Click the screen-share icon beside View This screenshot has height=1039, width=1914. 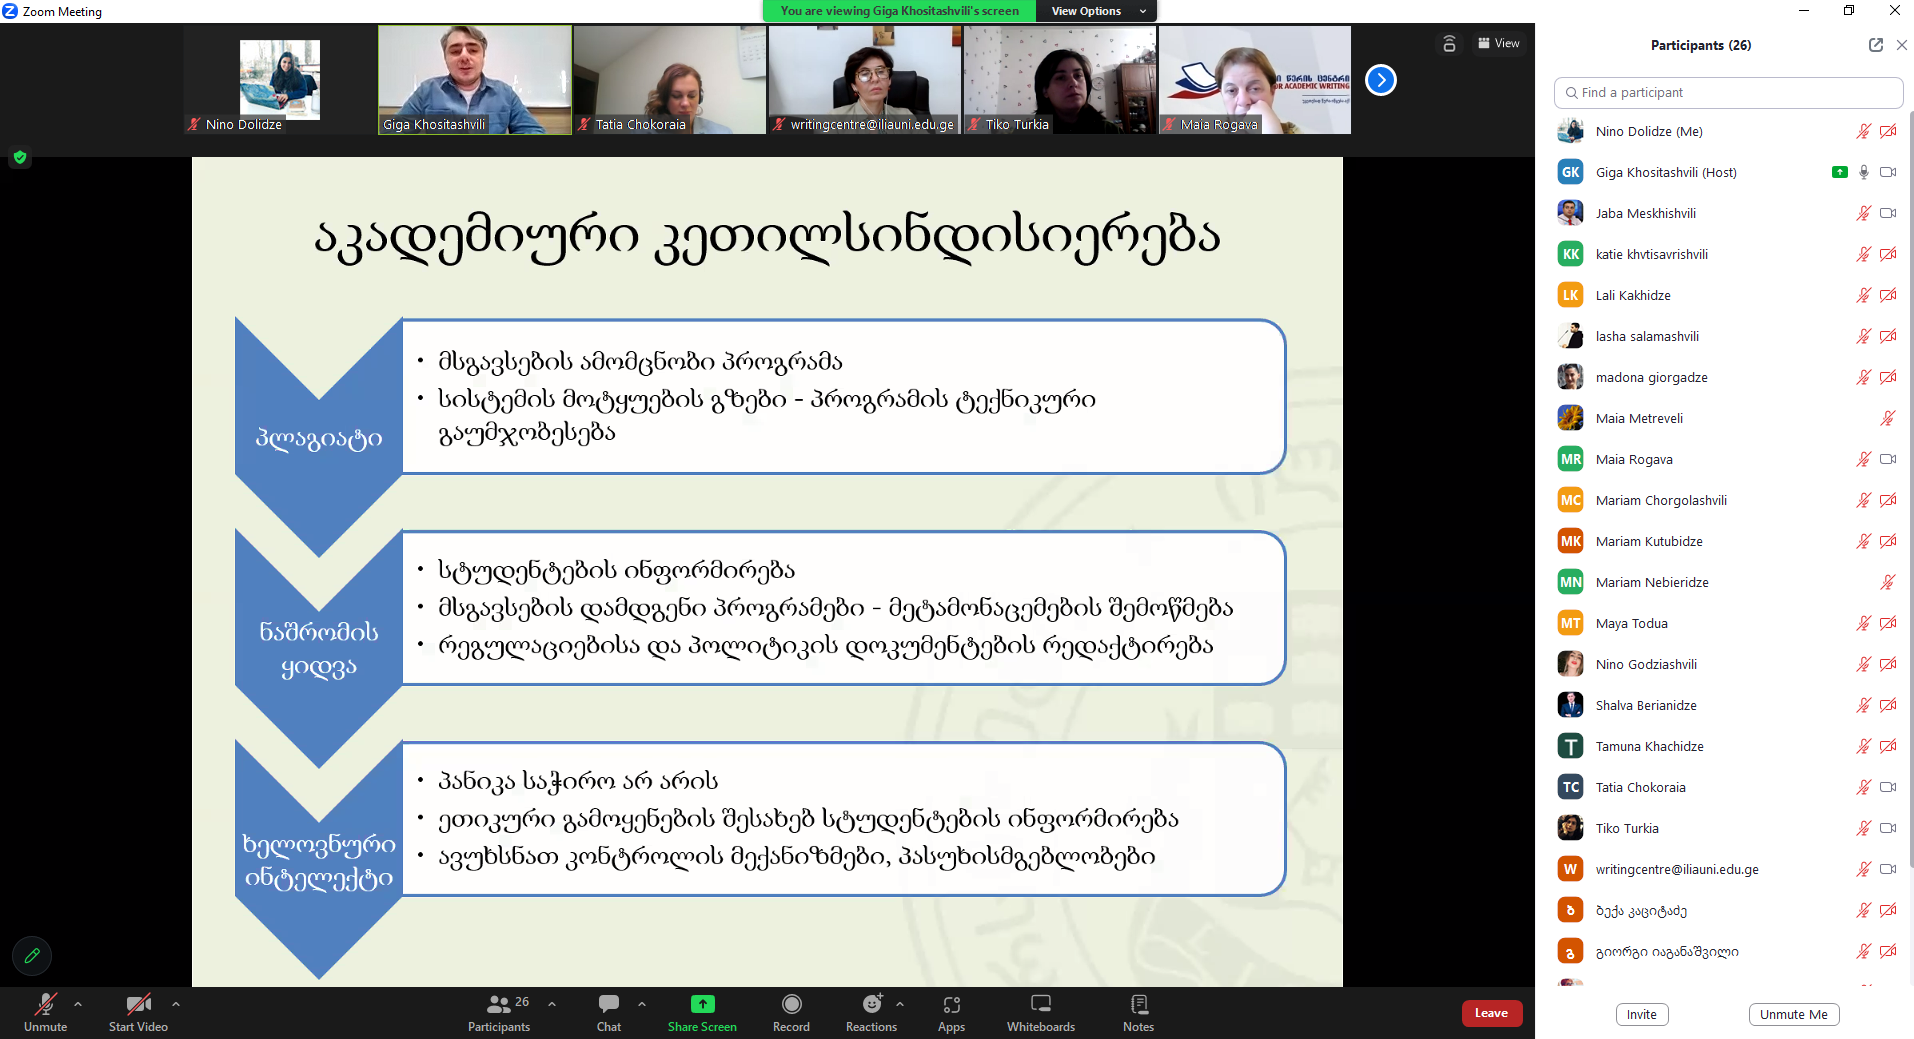click(x=1449, y=43)
